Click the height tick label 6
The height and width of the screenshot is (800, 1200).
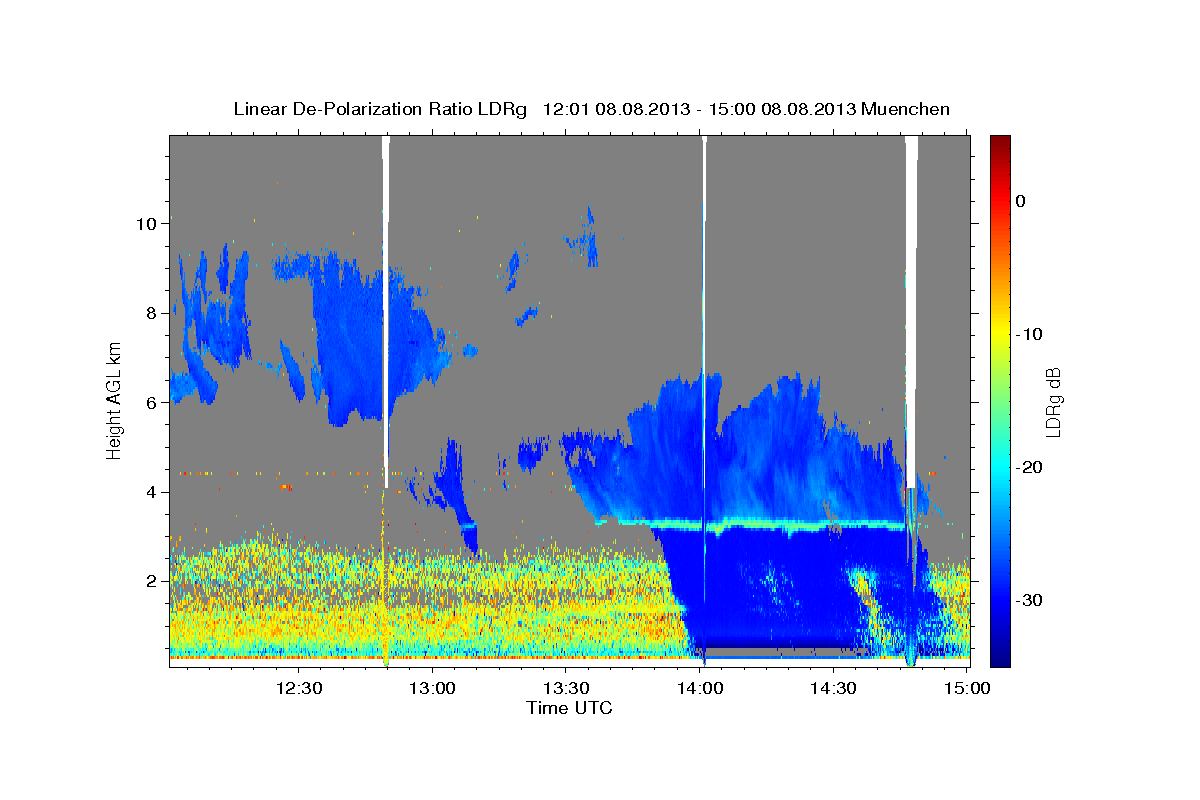pyautogui.click(x=150, y=402)
